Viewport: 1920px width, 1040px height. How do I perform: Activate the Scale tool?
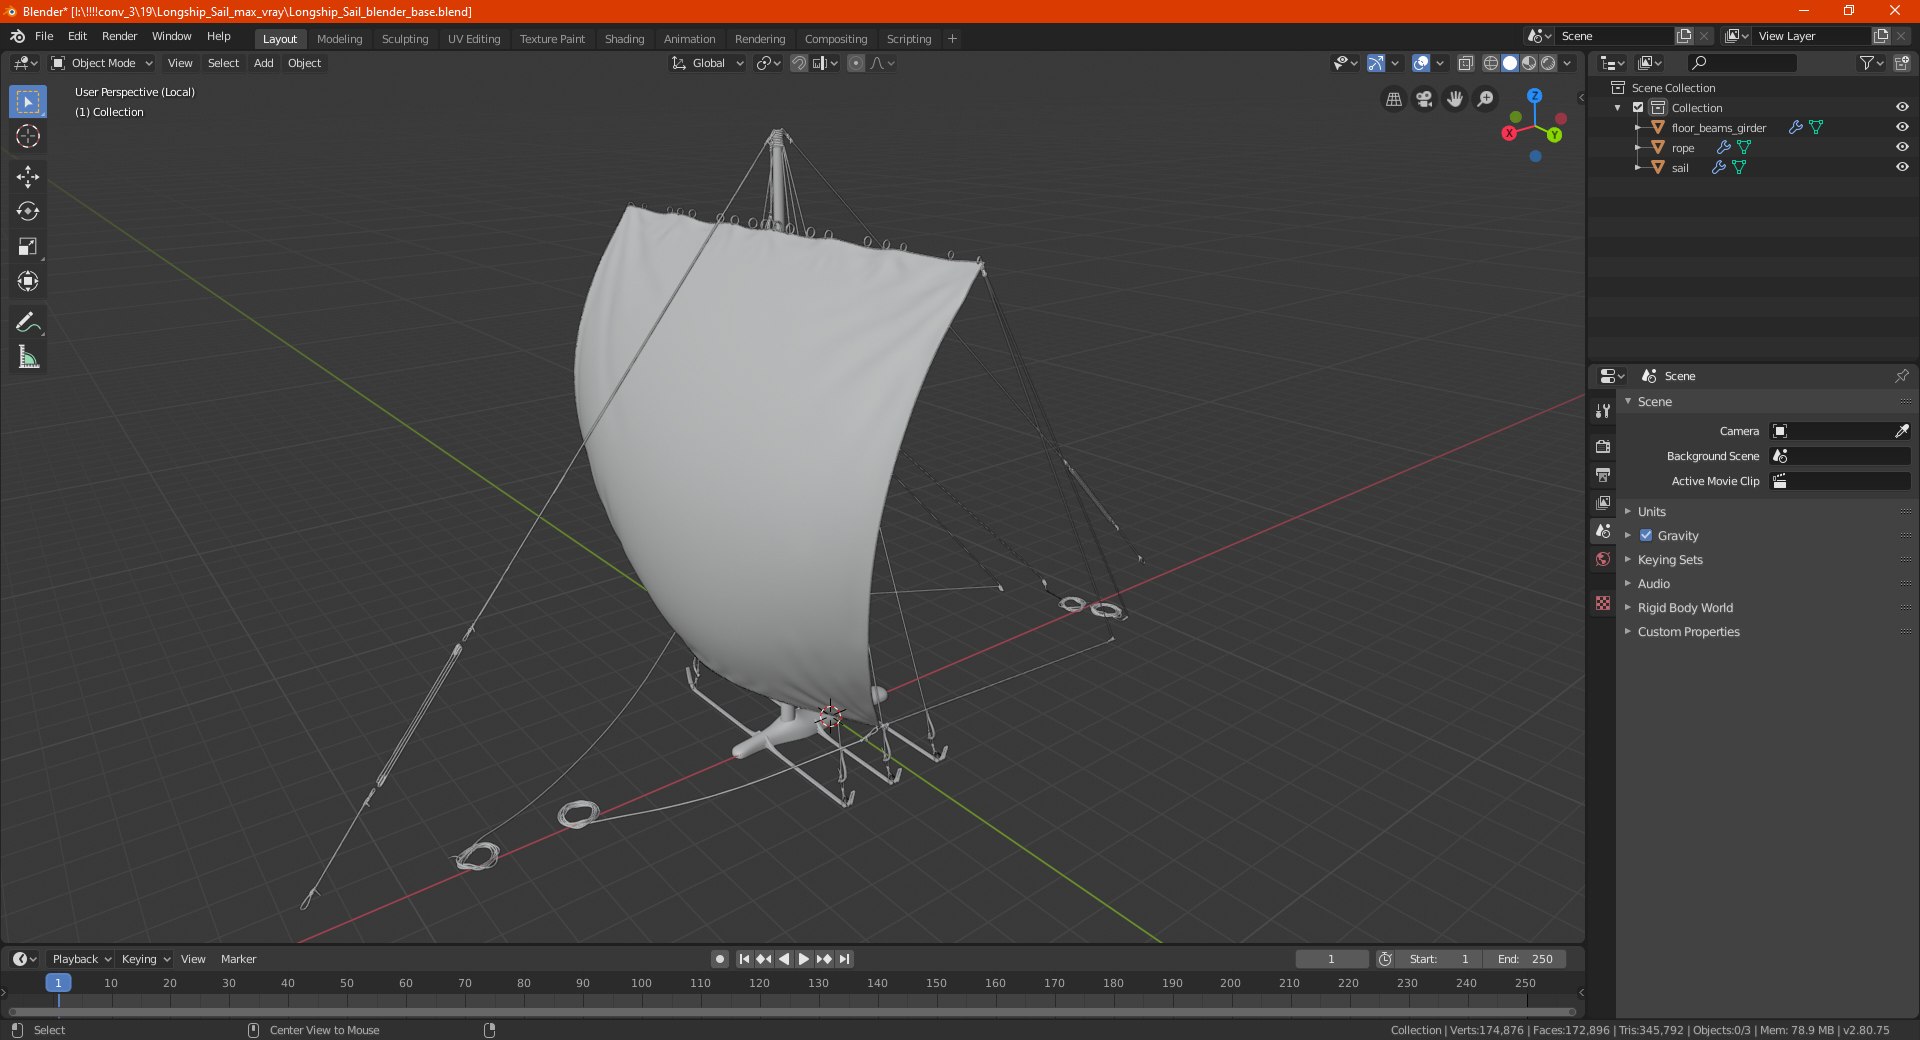[28, 247]
